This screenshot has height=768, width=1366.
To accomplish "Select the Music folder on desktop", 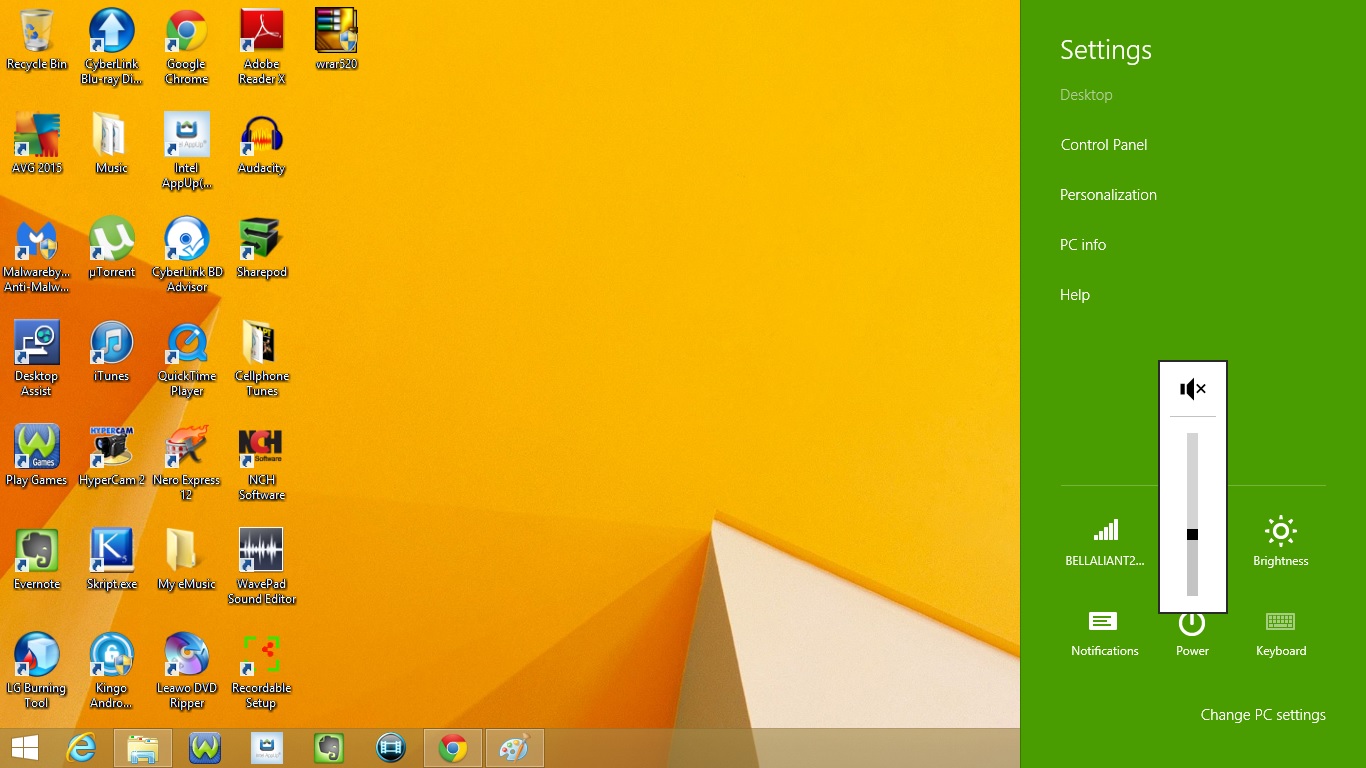I will pyautogui.click(x=112, y=144).
